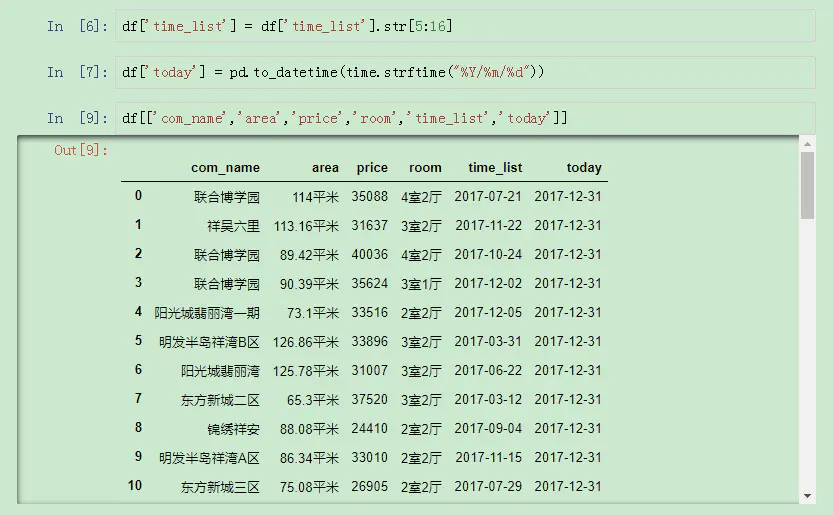This screenshot has height=515, width=833.
Task: Click cell 明发半岛祥湾A区
Action: [209, 458]
